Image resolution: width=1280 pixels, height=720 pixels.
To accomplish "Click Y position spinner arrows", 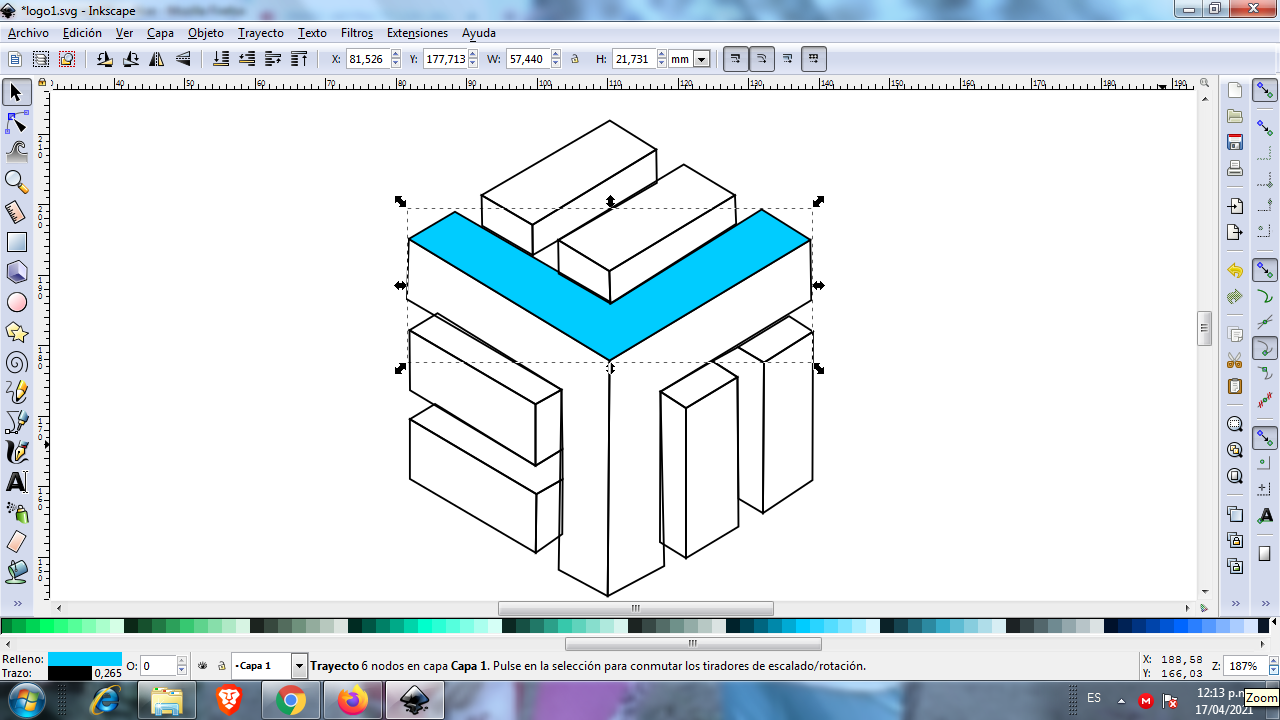I will click(x=475, y=59).
